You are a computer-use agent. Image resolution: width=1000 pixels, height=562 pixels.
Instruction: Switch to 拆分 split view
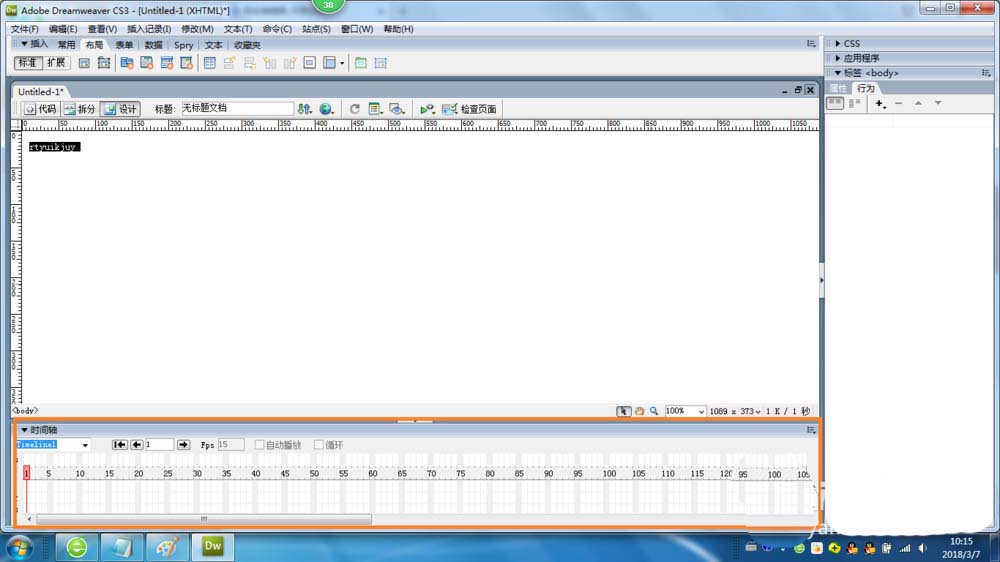point(80,109)
